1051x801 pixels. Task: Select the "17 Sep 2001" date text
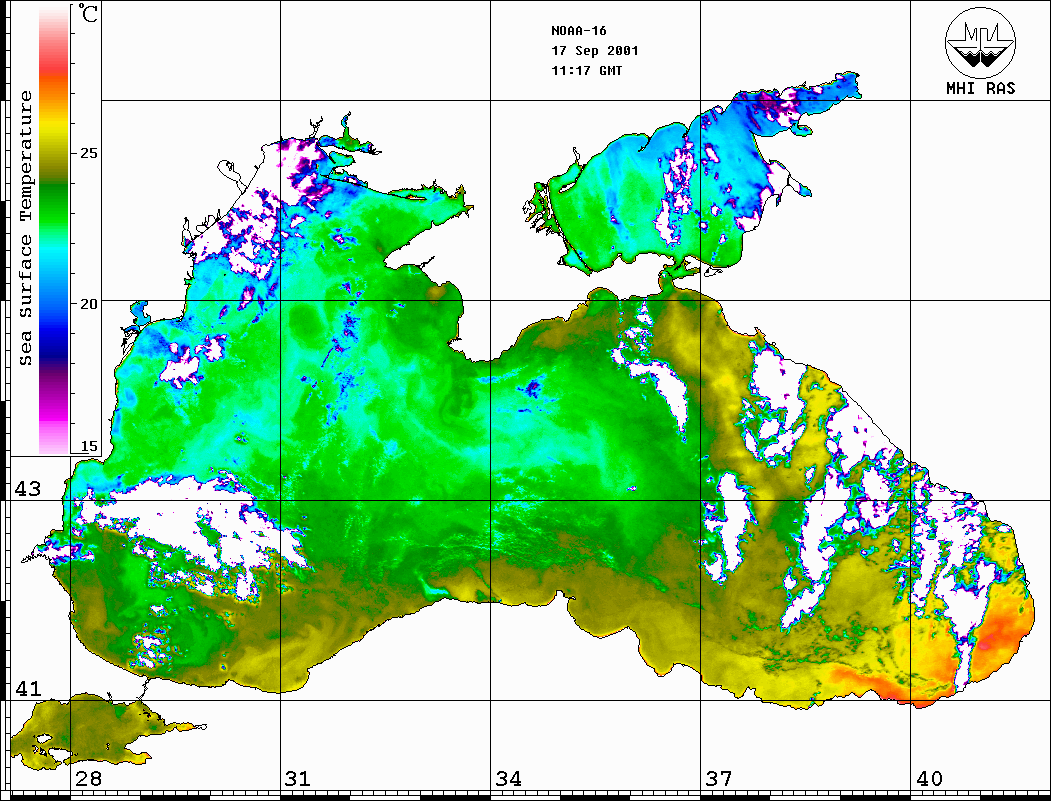595,51
